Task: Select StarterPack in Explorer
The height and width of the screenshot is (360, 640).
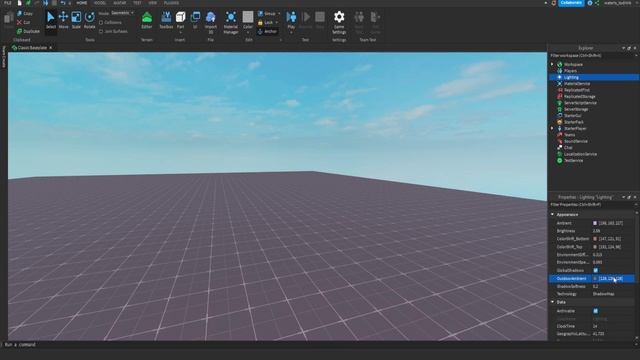Action: point(574,122)
